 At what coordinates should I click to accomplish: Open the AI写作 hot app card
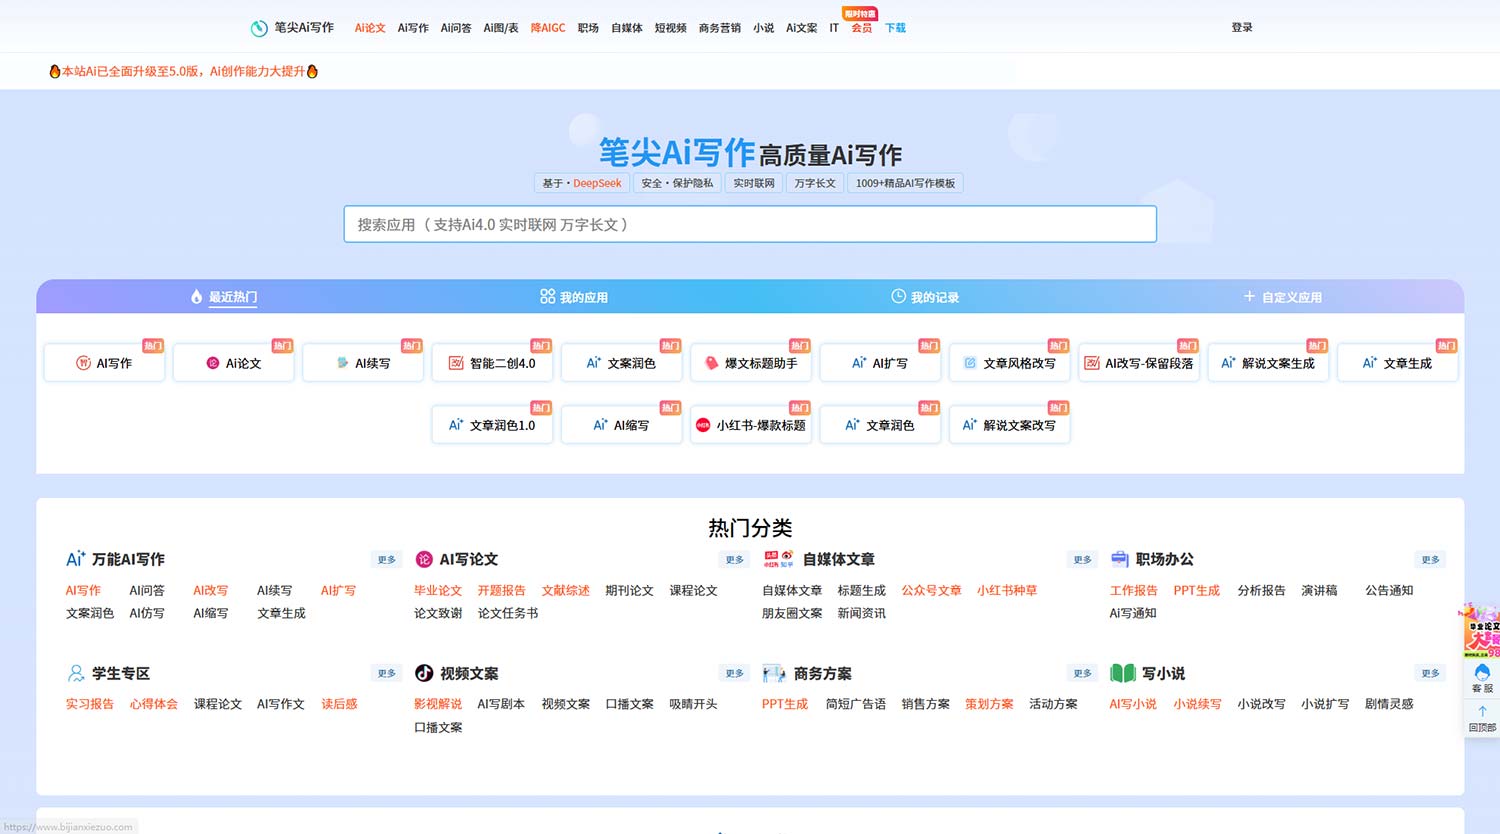pos(104,363)
